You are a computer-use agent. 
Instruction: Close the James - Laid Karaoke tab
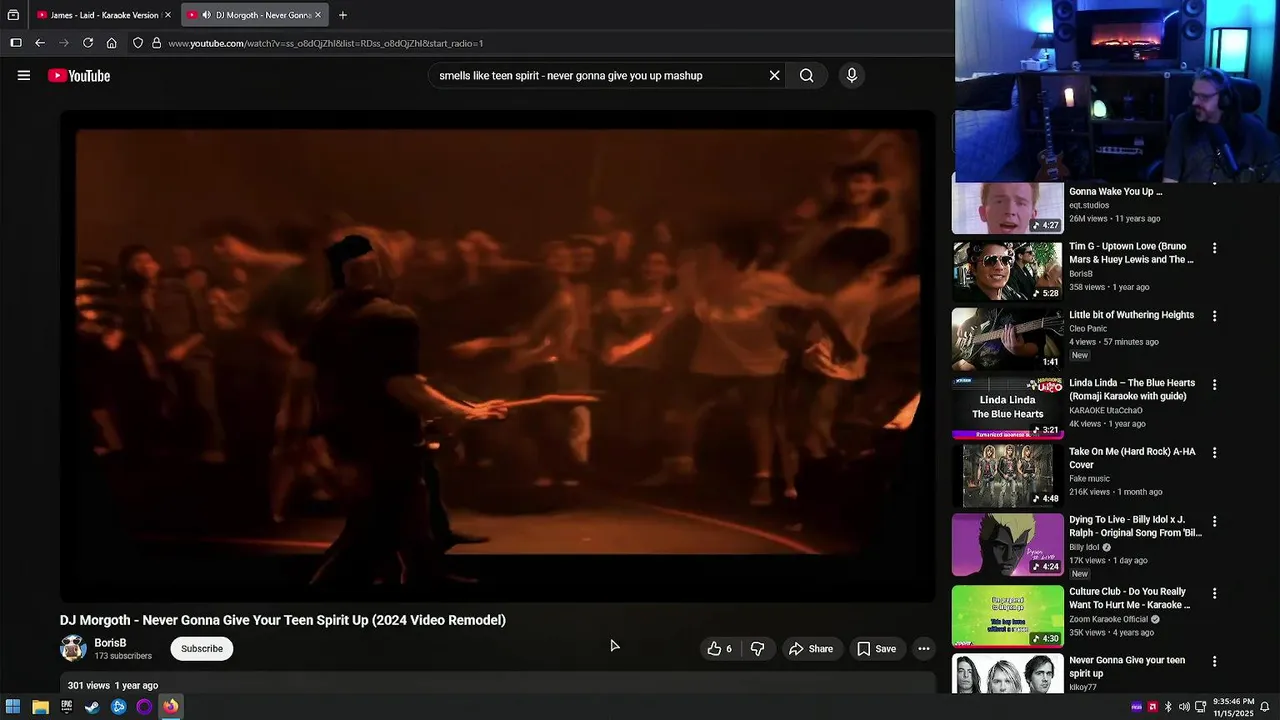click(168, 15)
